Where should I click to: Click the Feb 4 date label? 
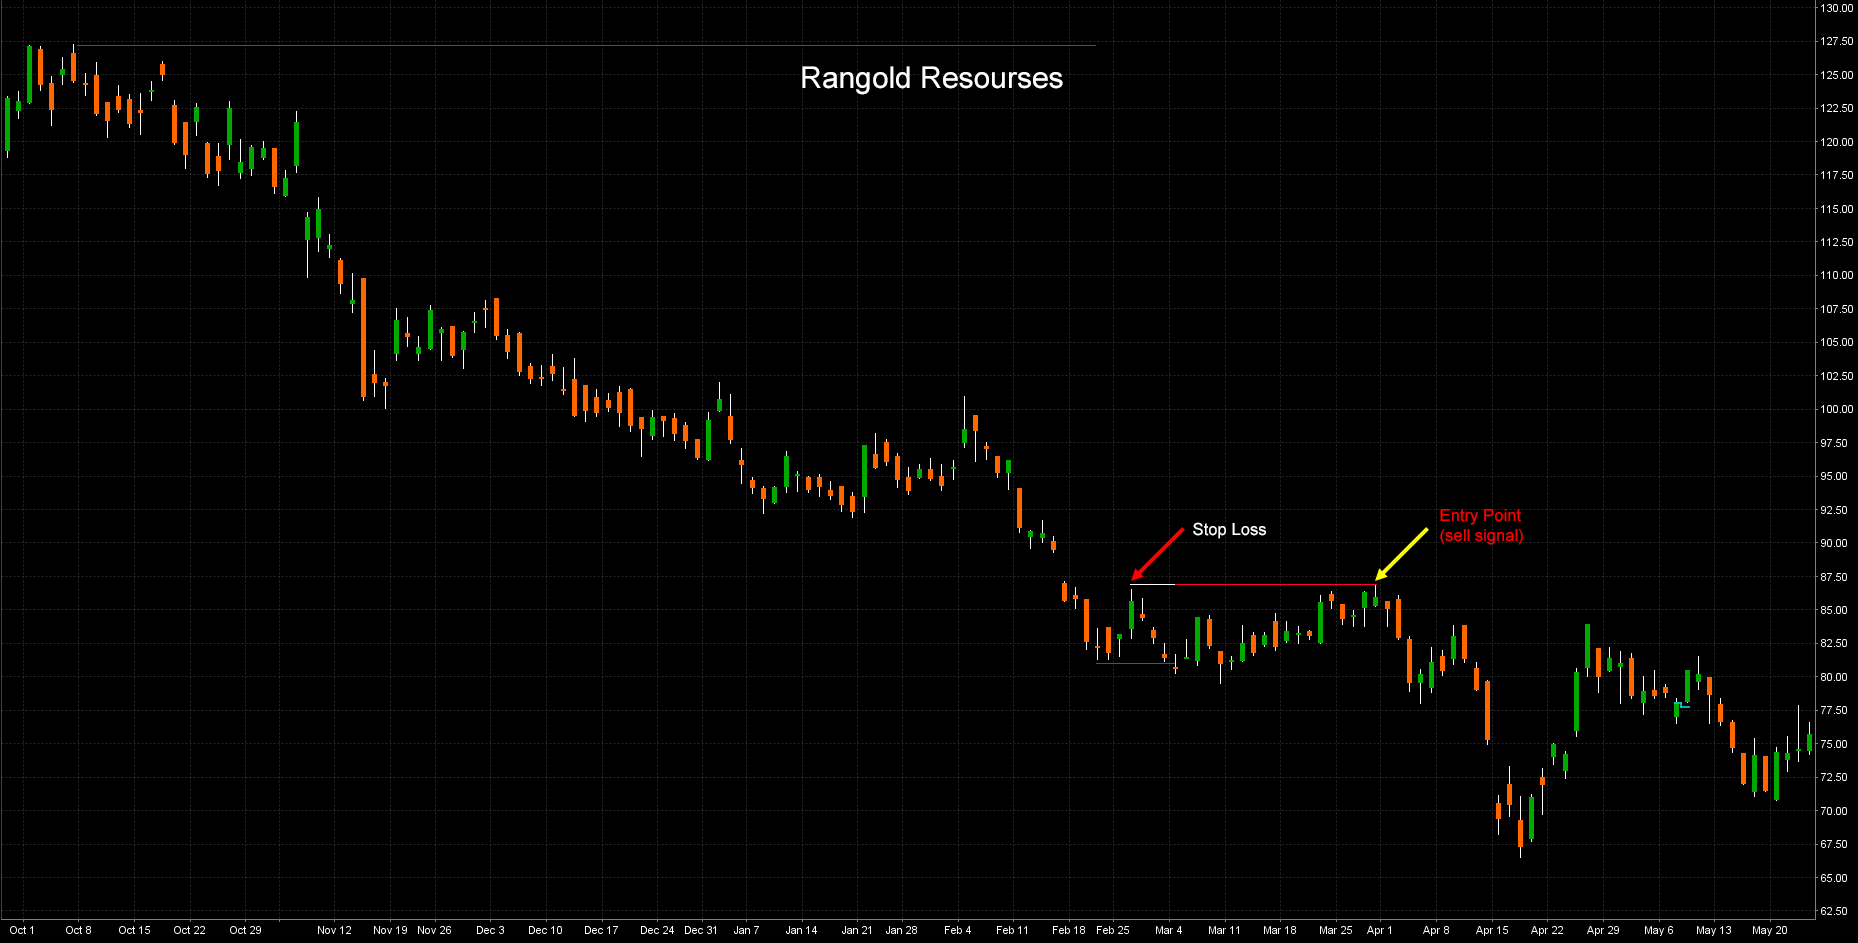click(x=957, y=930)
